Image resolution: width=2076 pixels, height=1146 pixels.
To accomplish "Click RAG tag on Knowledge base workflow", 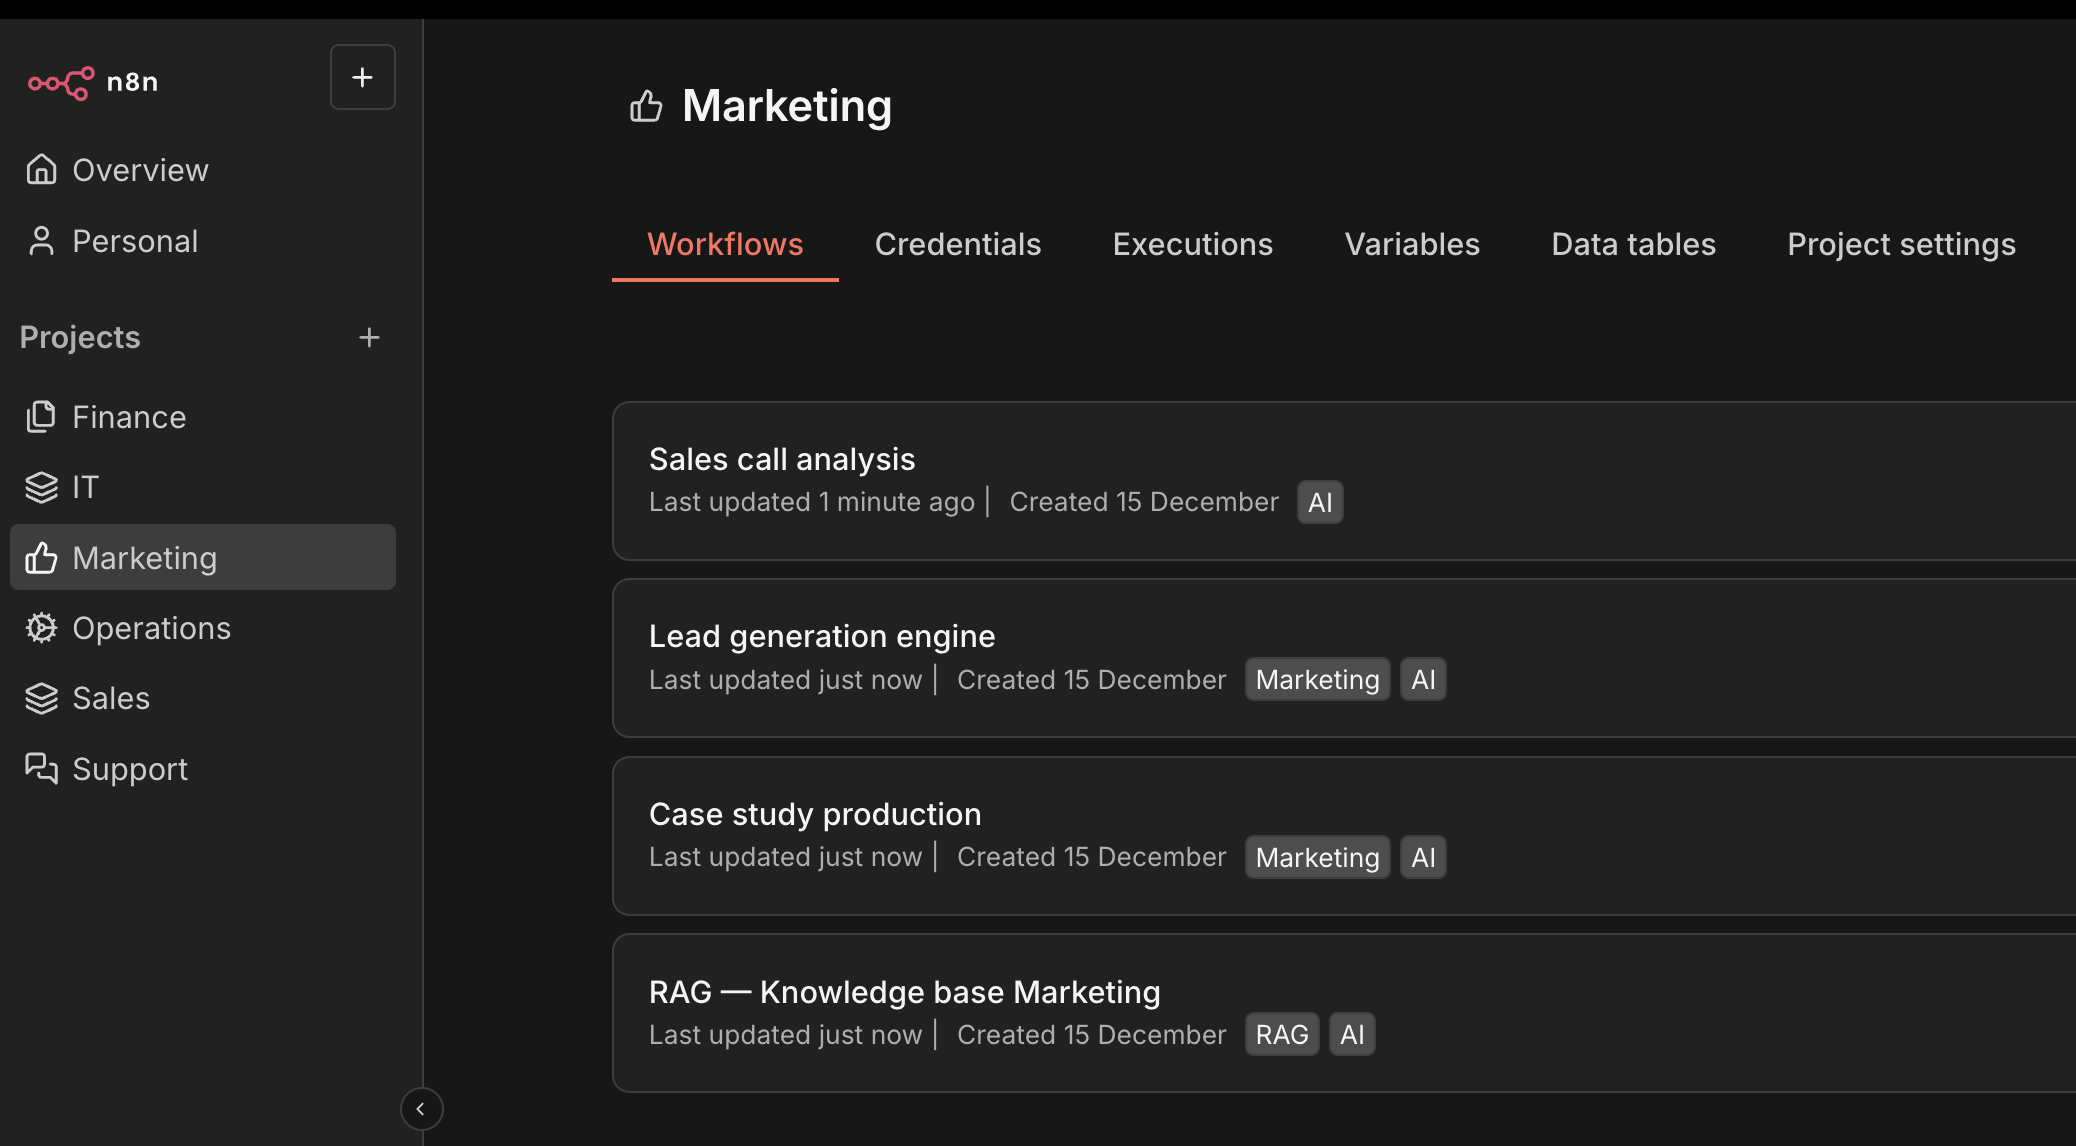I will tap(1281, 1034).
